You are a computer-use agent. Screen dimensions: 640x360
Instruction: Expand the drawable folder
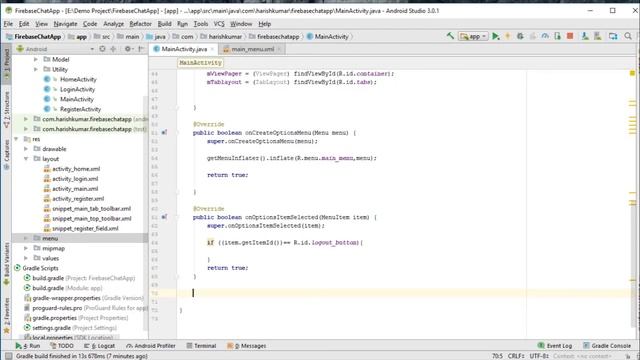coord(26,149)
